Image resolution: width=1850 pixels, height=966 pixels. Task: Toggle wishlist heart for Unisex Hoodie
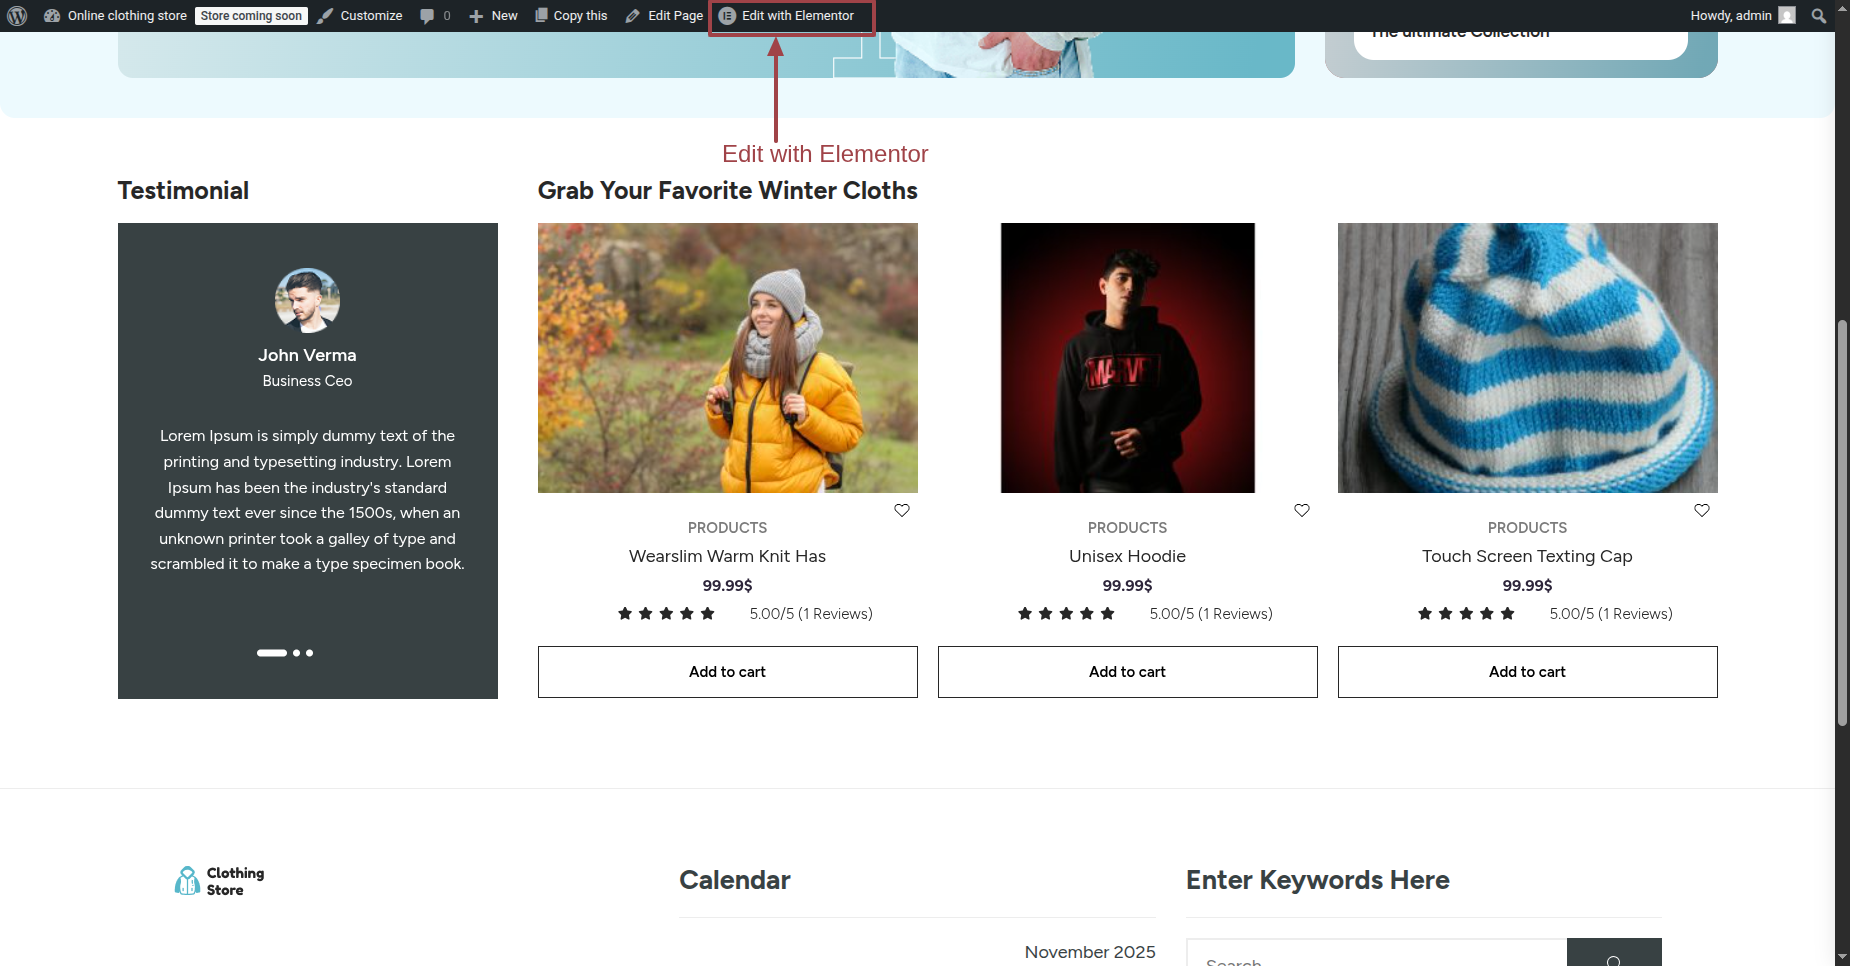click(x=1302, y=510)
